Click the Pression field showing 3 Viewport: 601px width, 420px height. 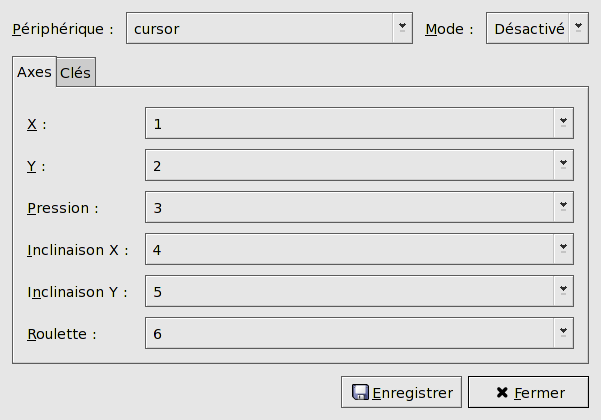pyautogui.click(x=350, y=207)
